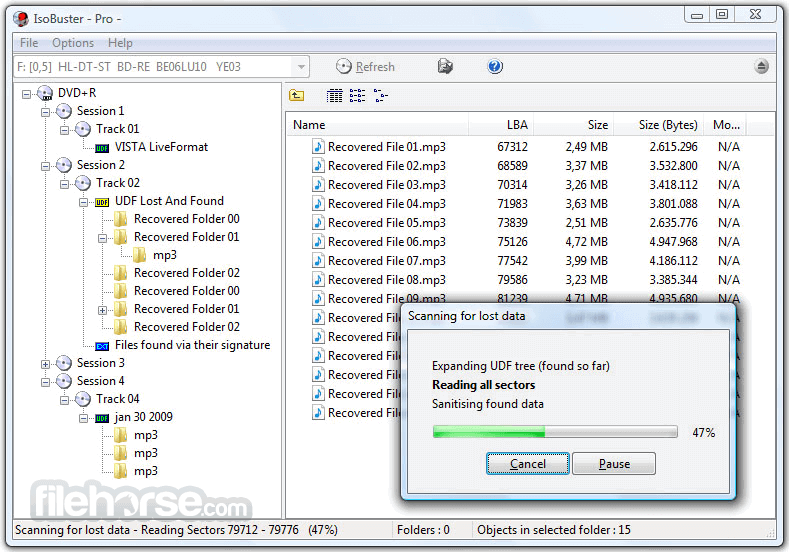789x552 pixels.
Task: Open the File menu
Action: click(x=29, y=43)
